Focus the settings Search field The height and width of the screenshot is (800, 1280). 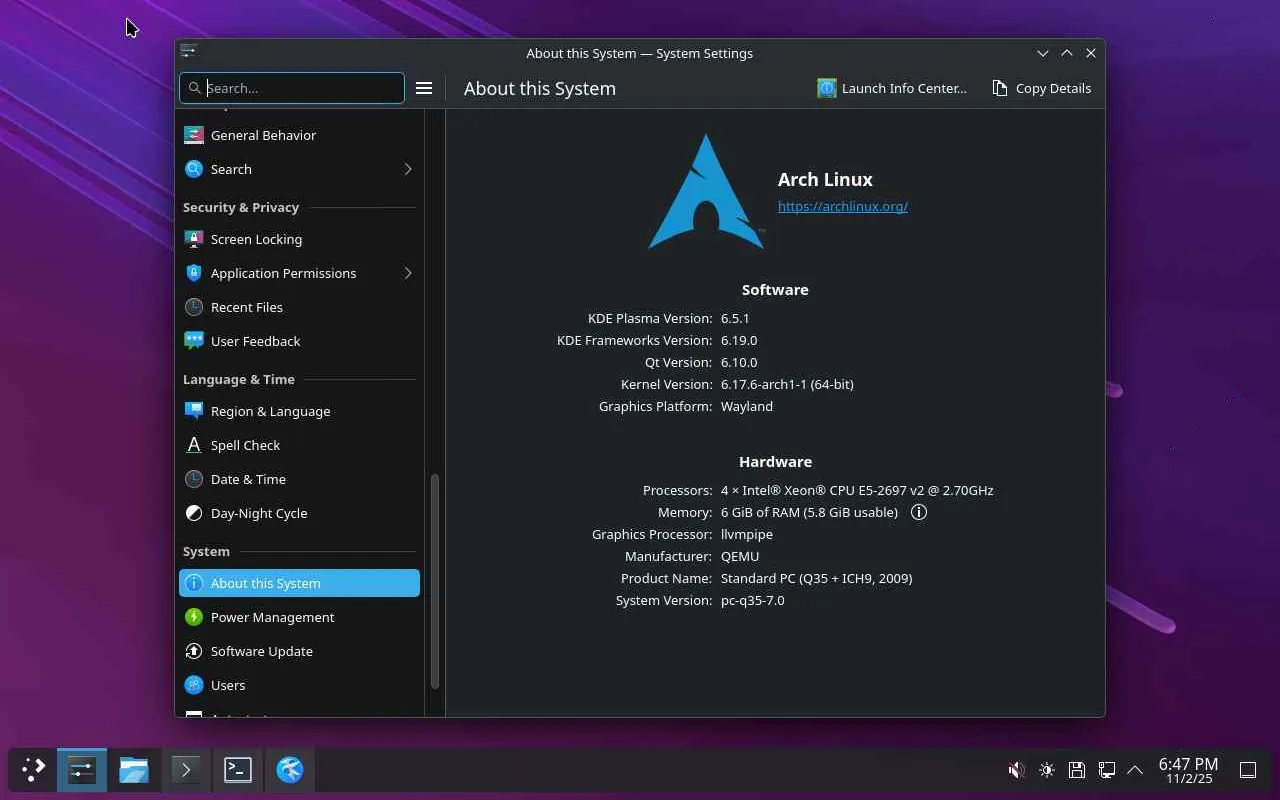[x=292, y=88]
